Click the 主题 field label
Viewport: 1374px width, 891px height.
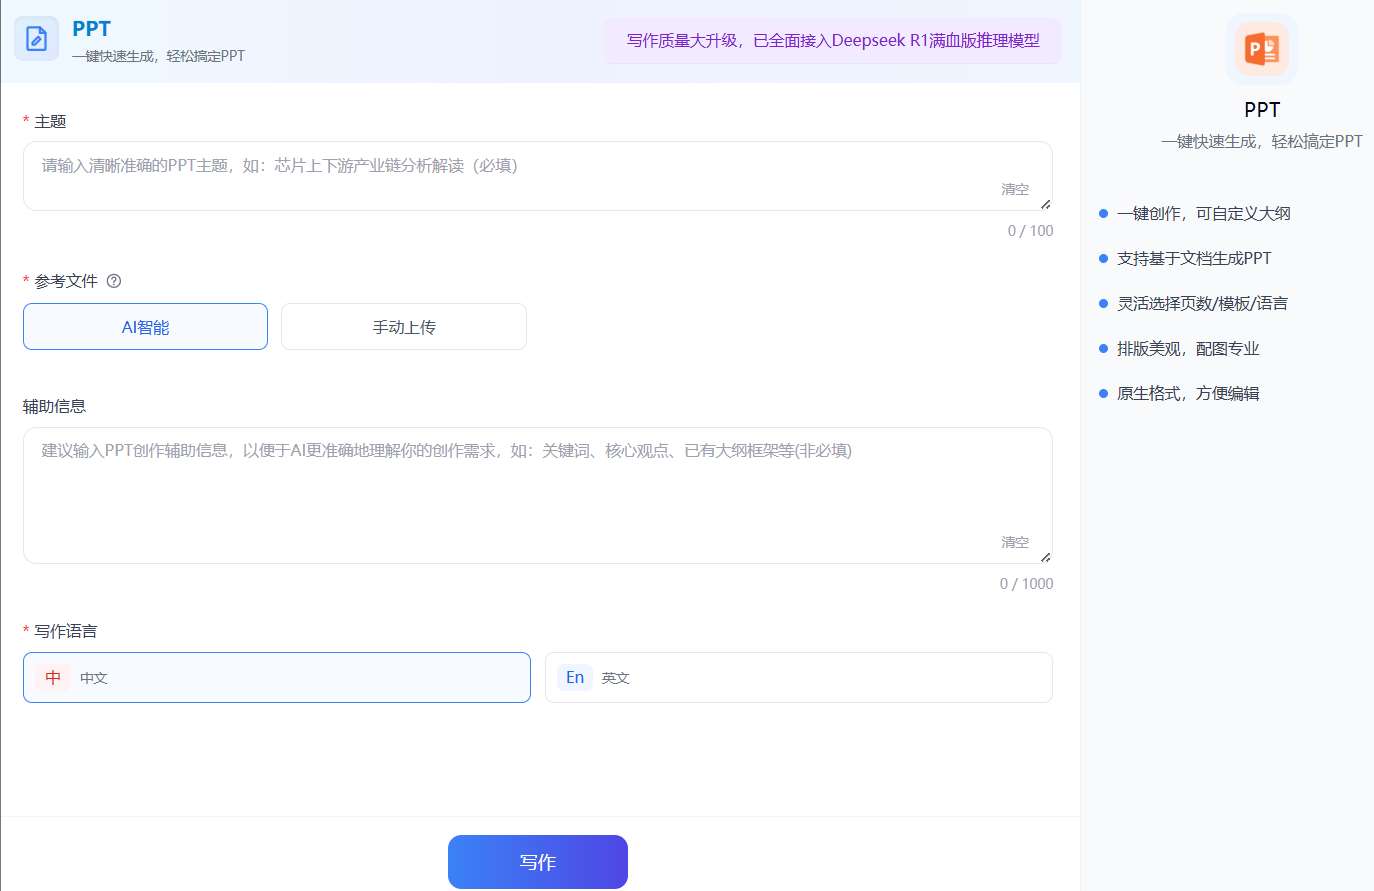tap(50, 121)
